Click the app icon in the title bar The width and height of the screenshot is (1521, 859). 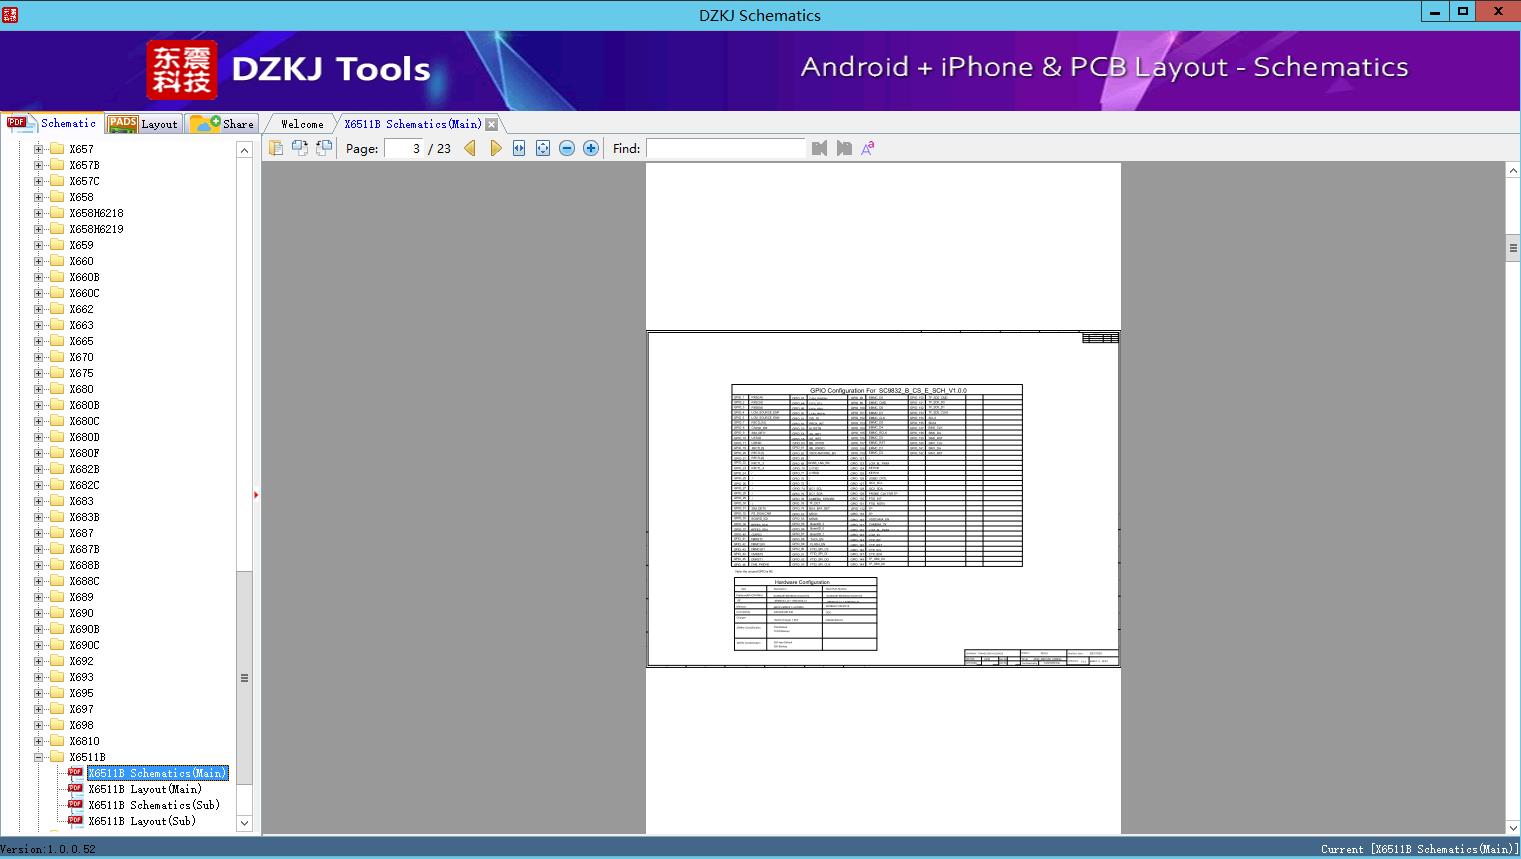[x=9, y=15]
